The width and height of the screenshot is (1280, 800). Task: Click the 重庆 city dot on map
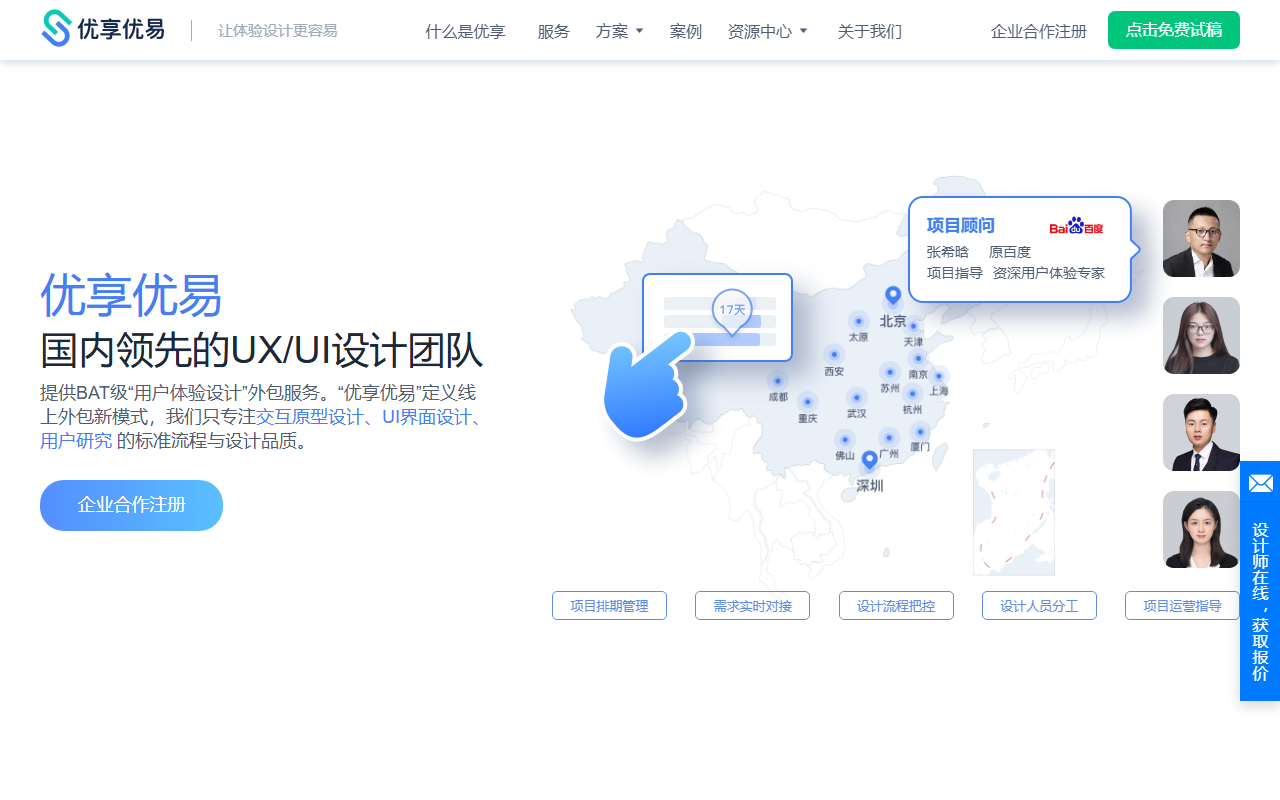point(808,402)
